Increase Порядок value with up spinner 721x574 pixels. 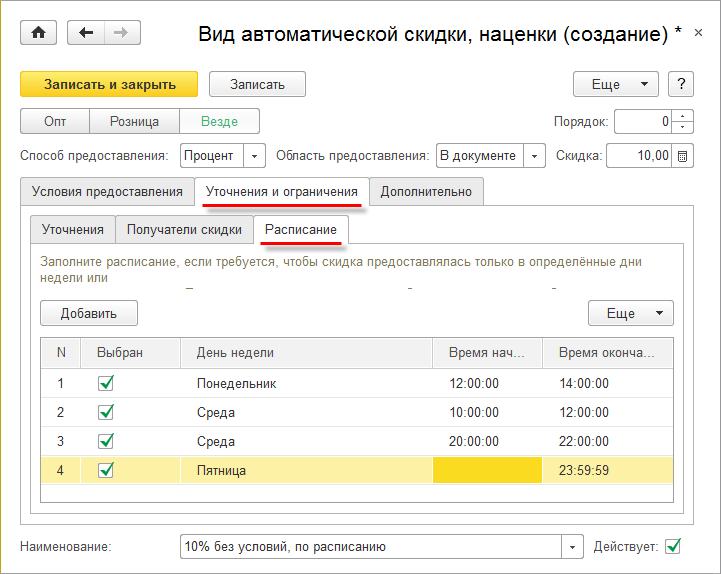coord(683,116)
